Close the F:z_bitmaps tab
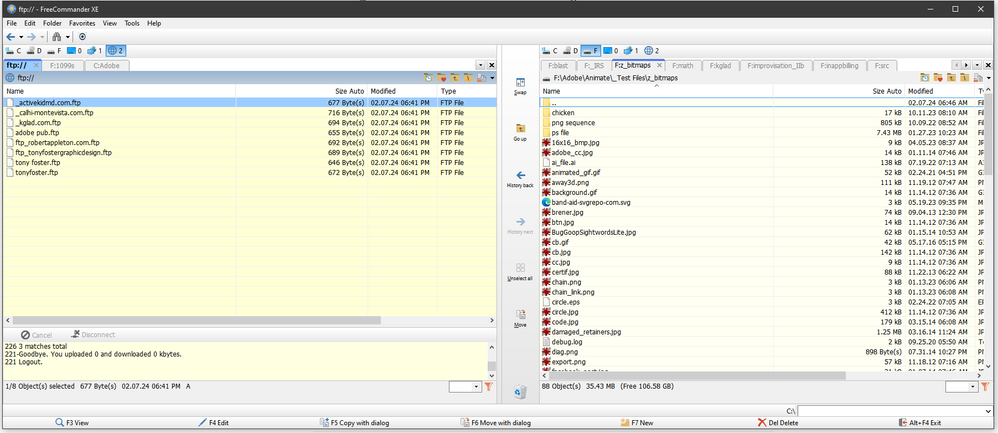This screenshot has height=433, width=998. pos(659,65)
